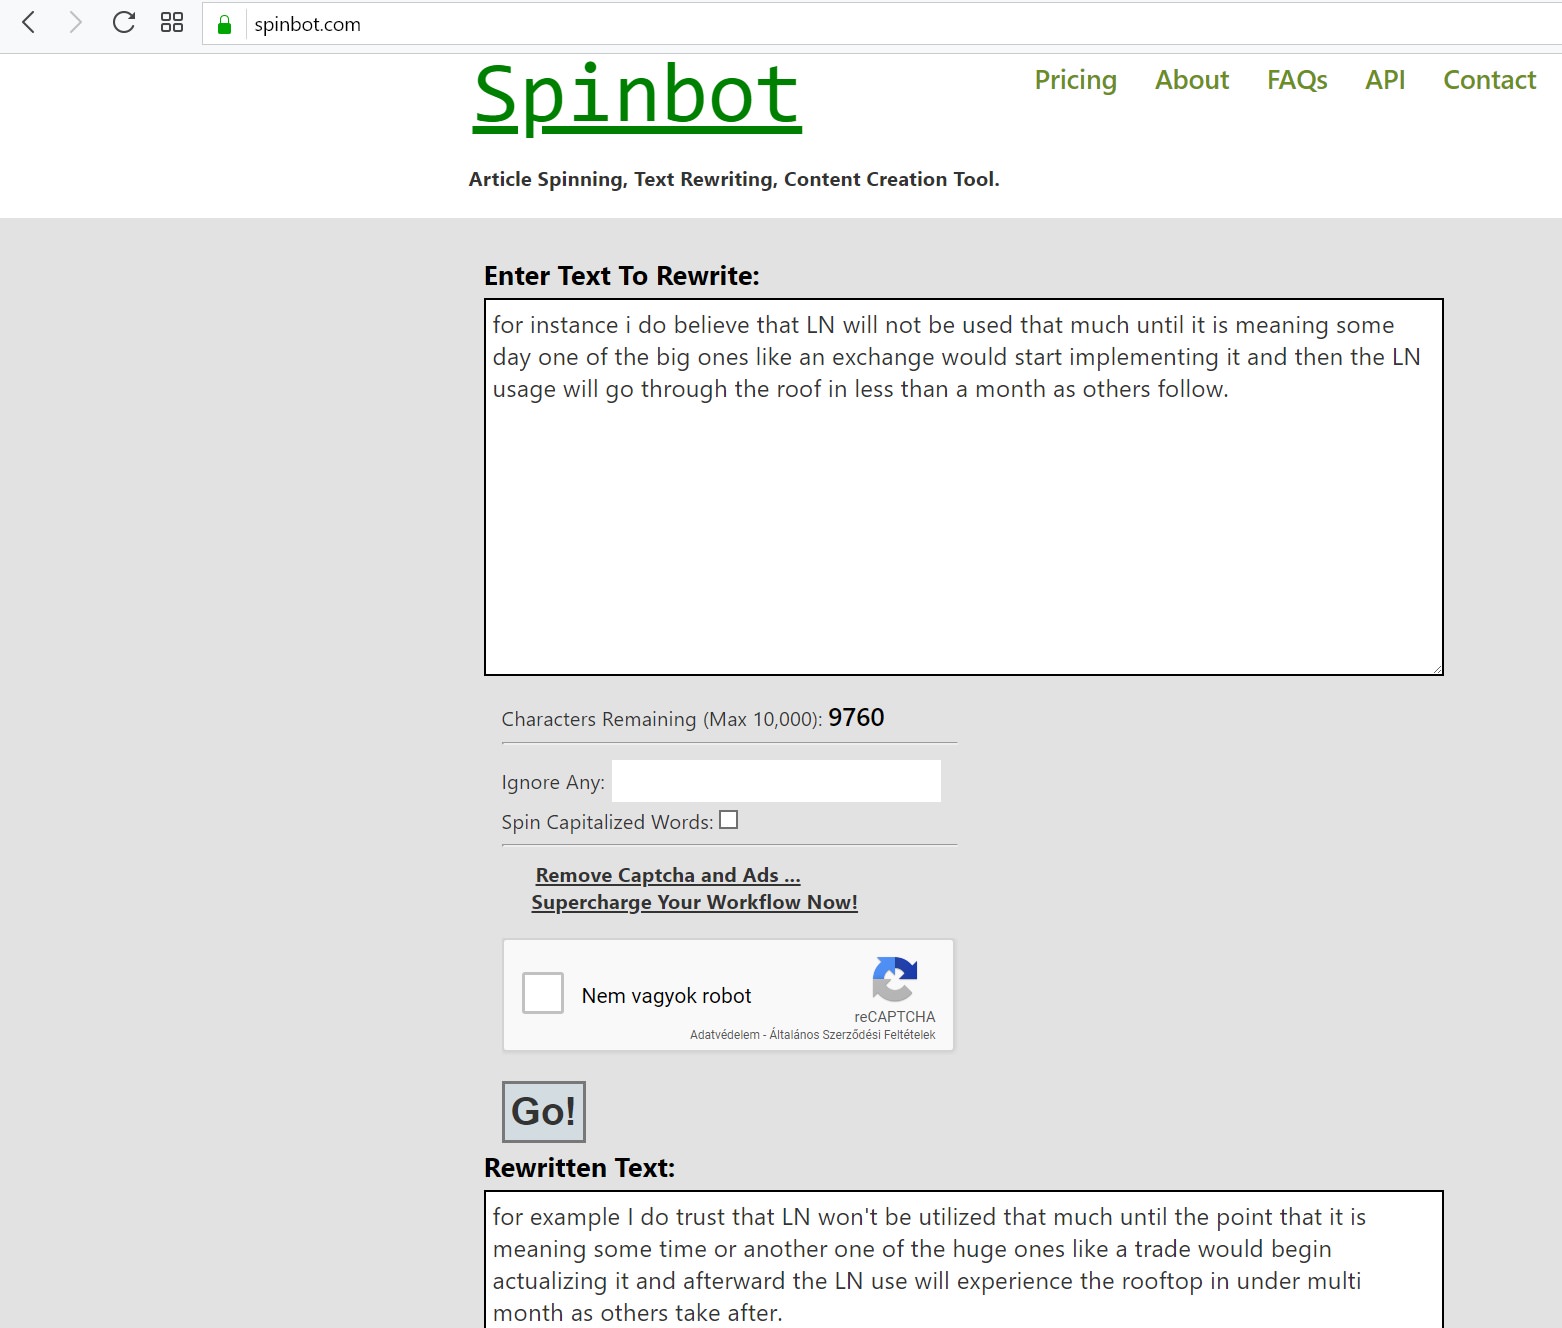The image size is (1562, 1328).
Task: Click the Enter Text To Rewrite heading
Action: [622, 276]
